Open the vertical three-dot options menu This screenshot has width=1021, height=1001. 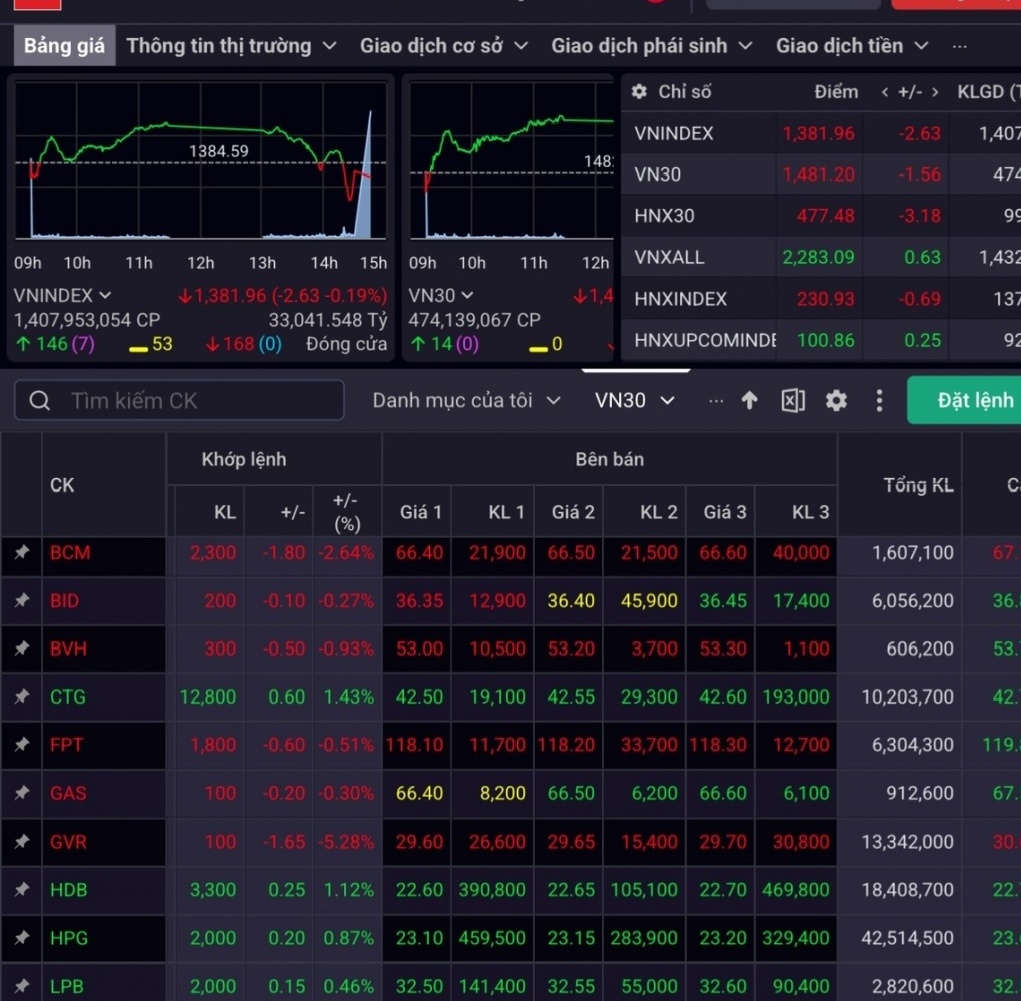[x=879, y=401]
